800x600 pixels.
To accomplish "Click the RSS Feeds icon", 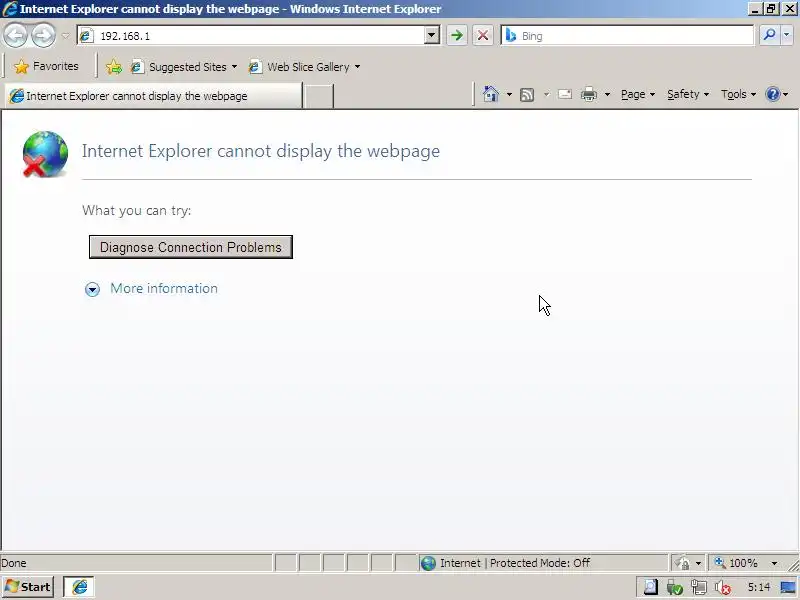I will pyautogui.click(x=527, y=94).
